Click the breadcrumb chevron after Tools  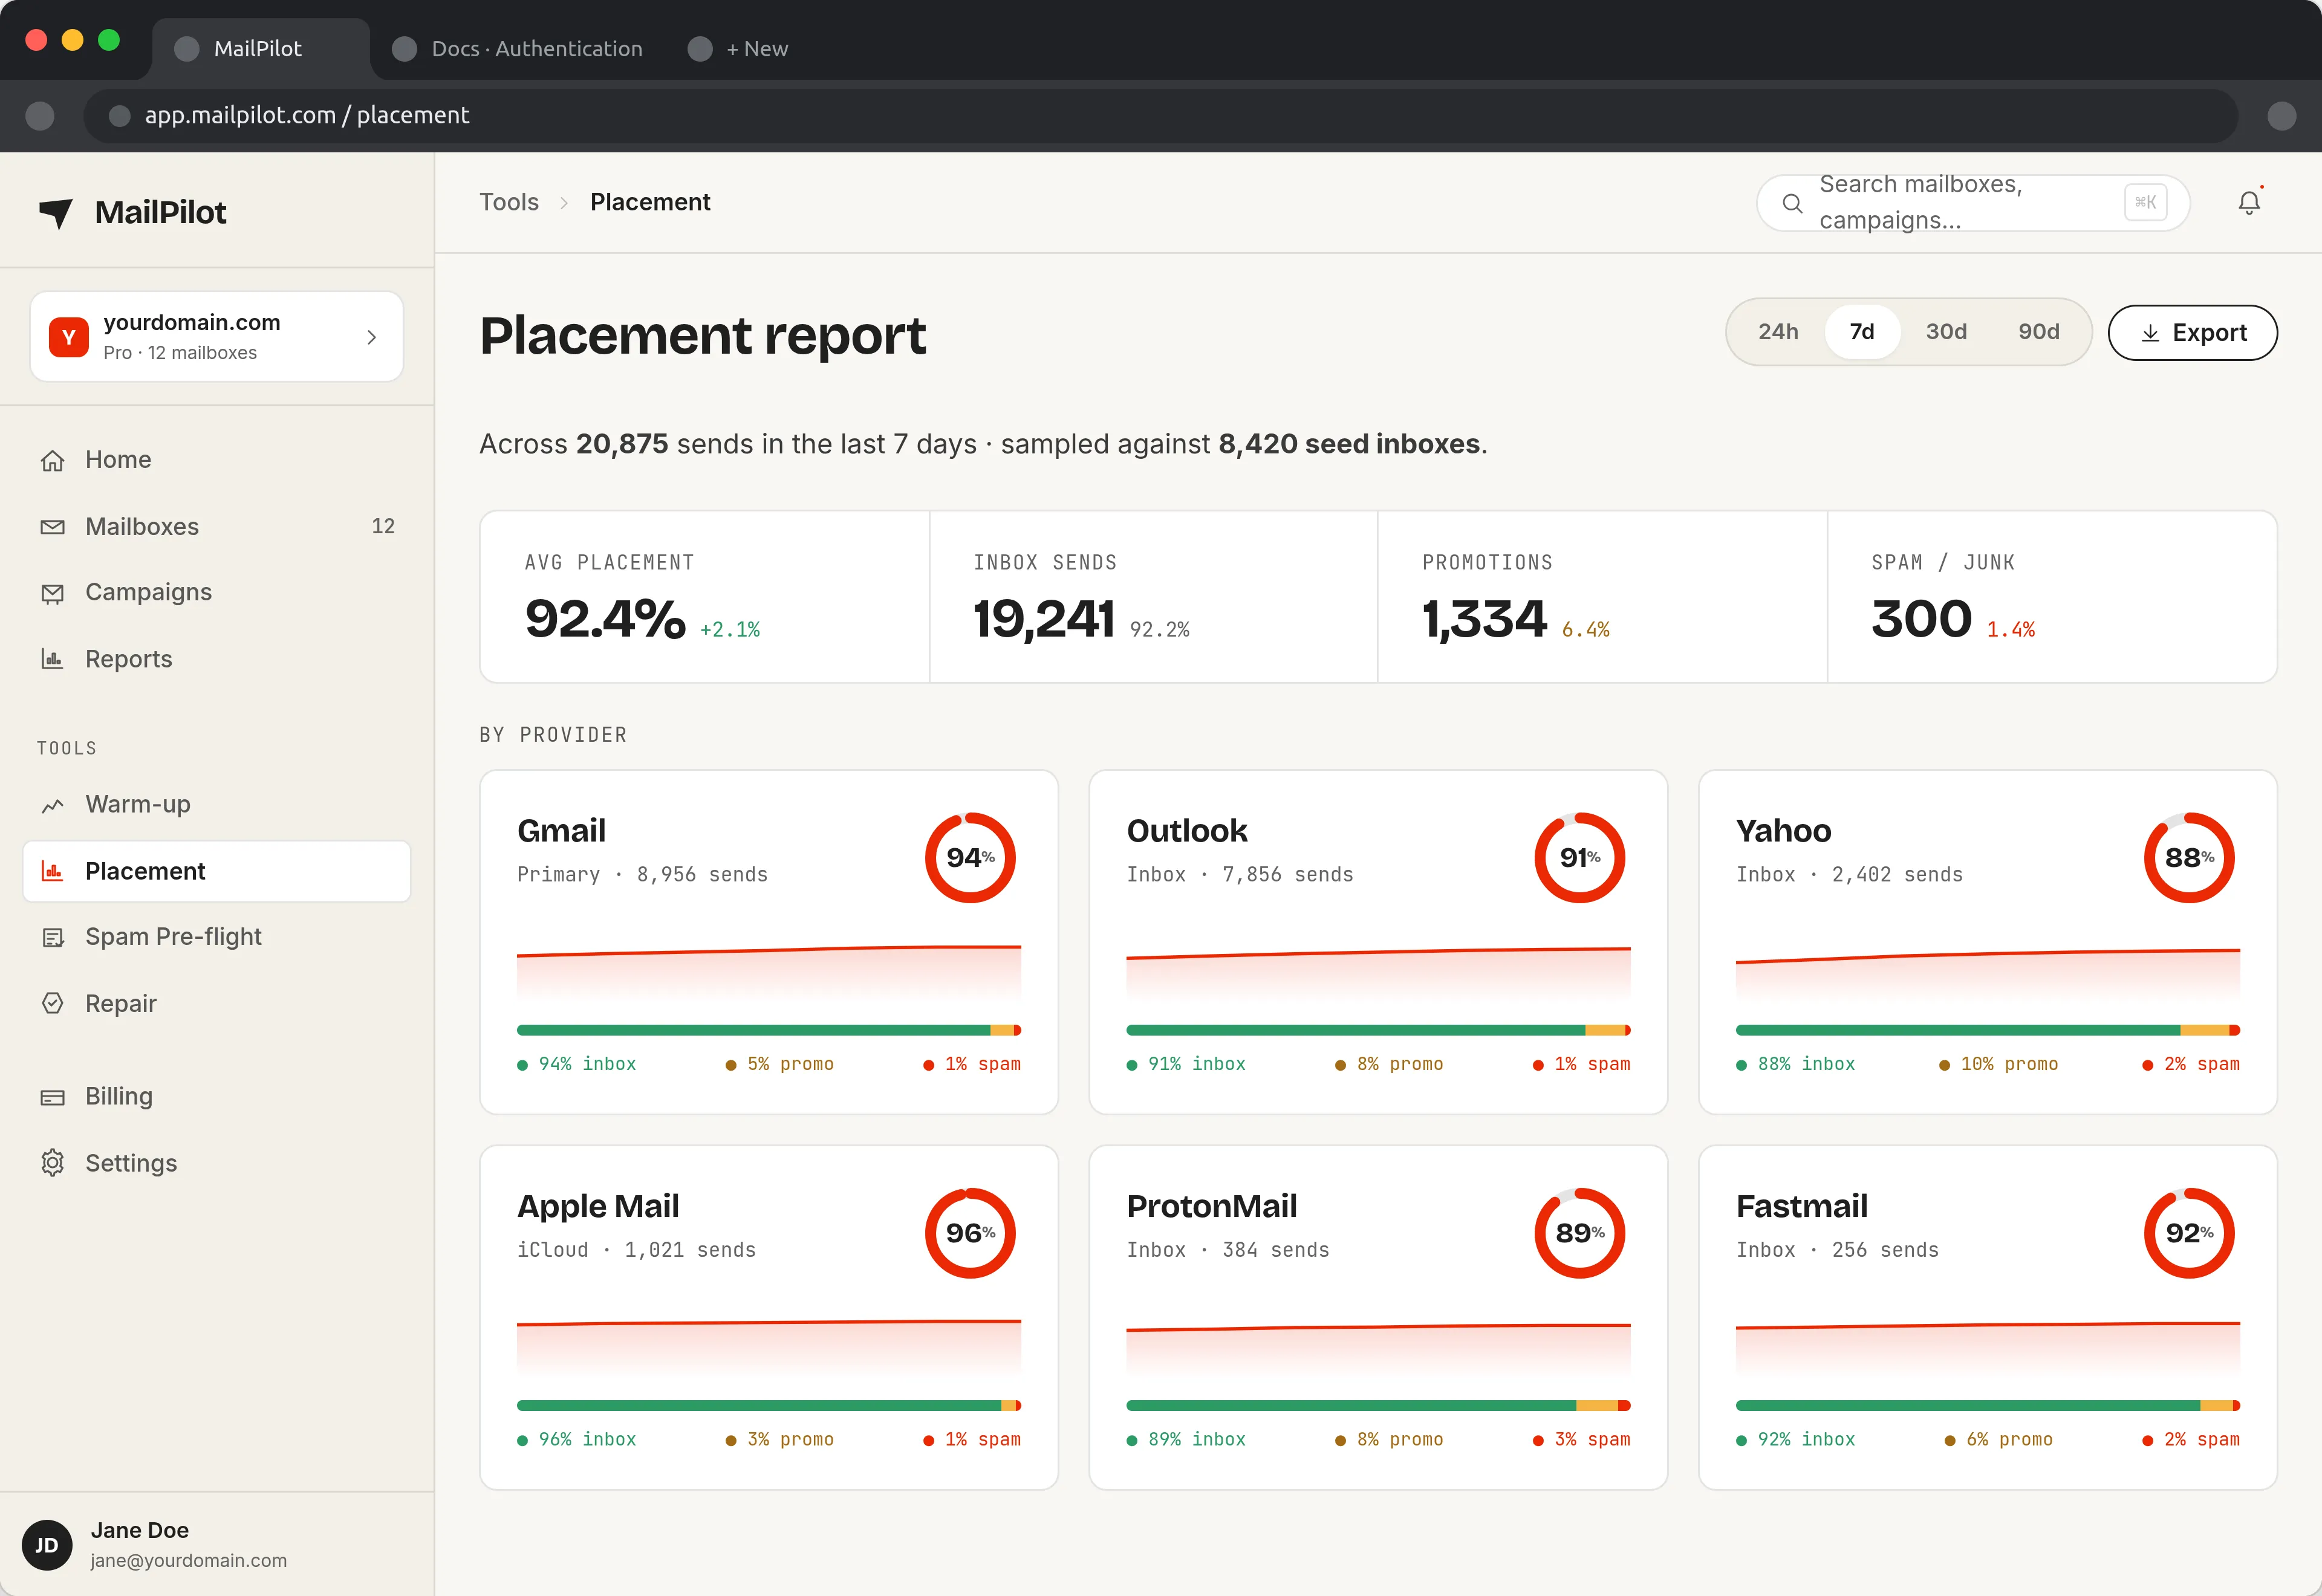tap(564, 203)
